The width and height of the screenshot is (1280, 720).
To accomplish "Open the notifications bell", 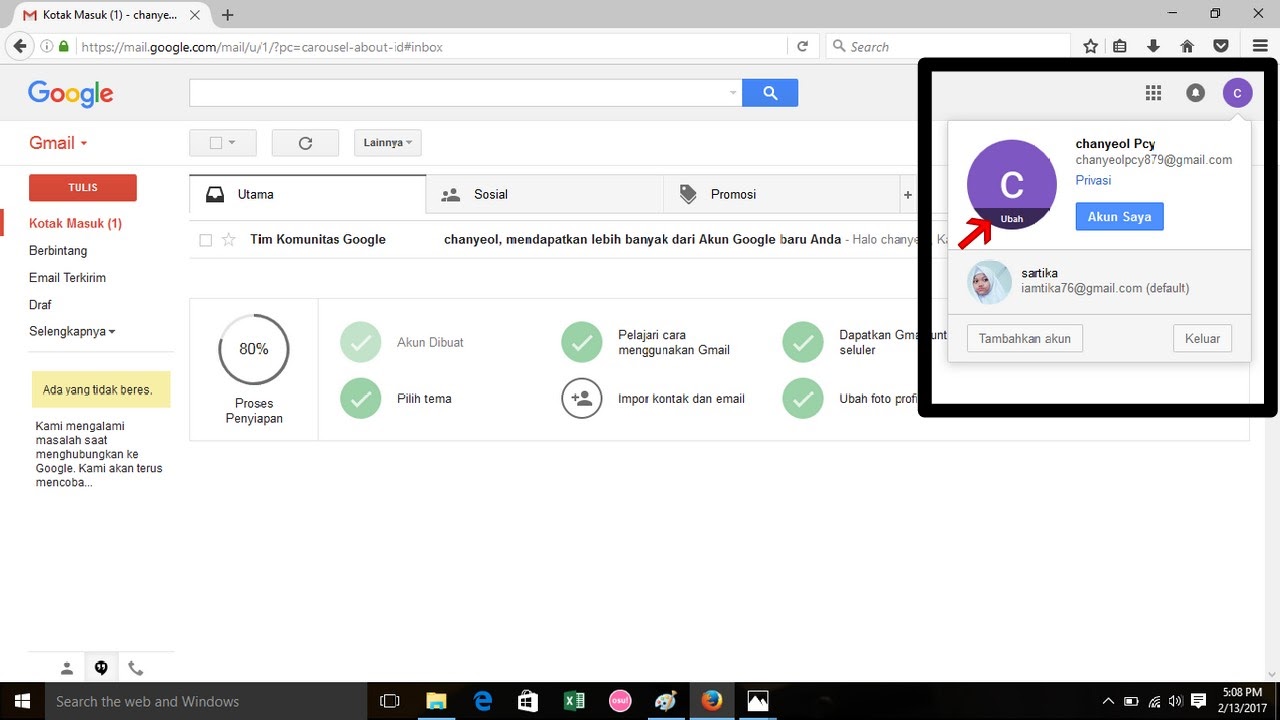I will (1195, 92).
